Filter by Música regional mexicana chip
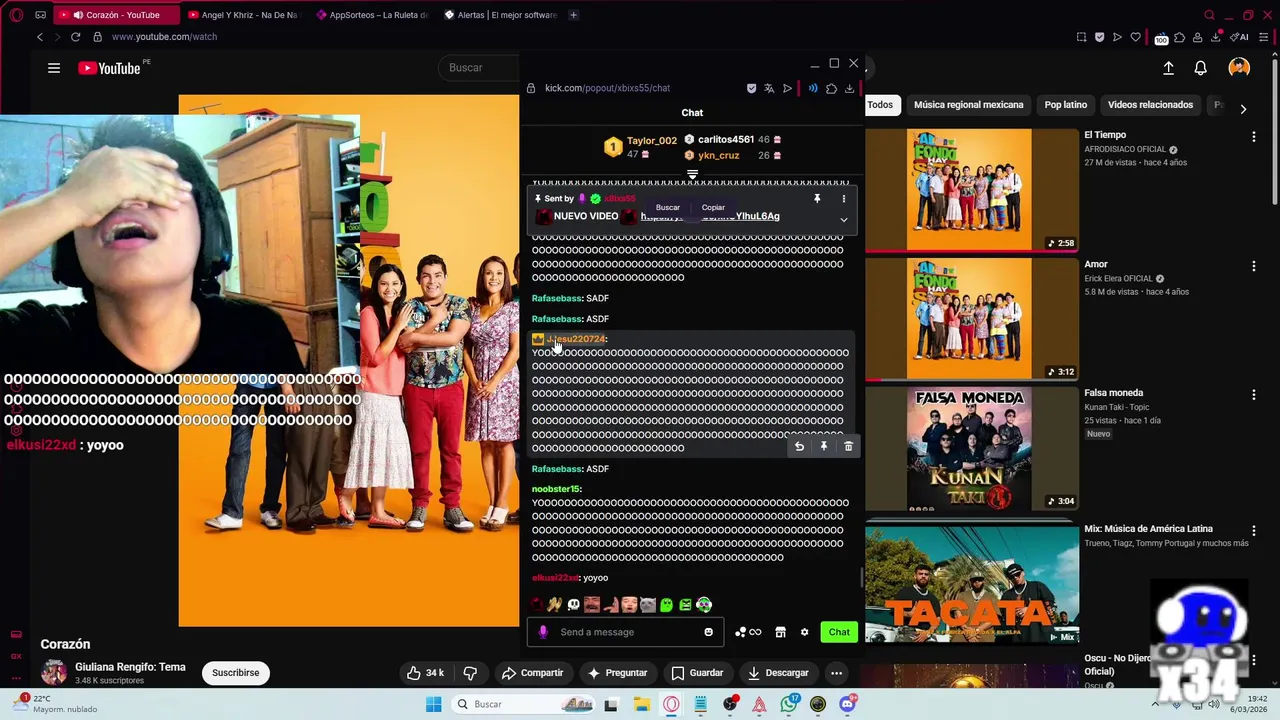1280x720 pixels. click(x=968, y=105)
